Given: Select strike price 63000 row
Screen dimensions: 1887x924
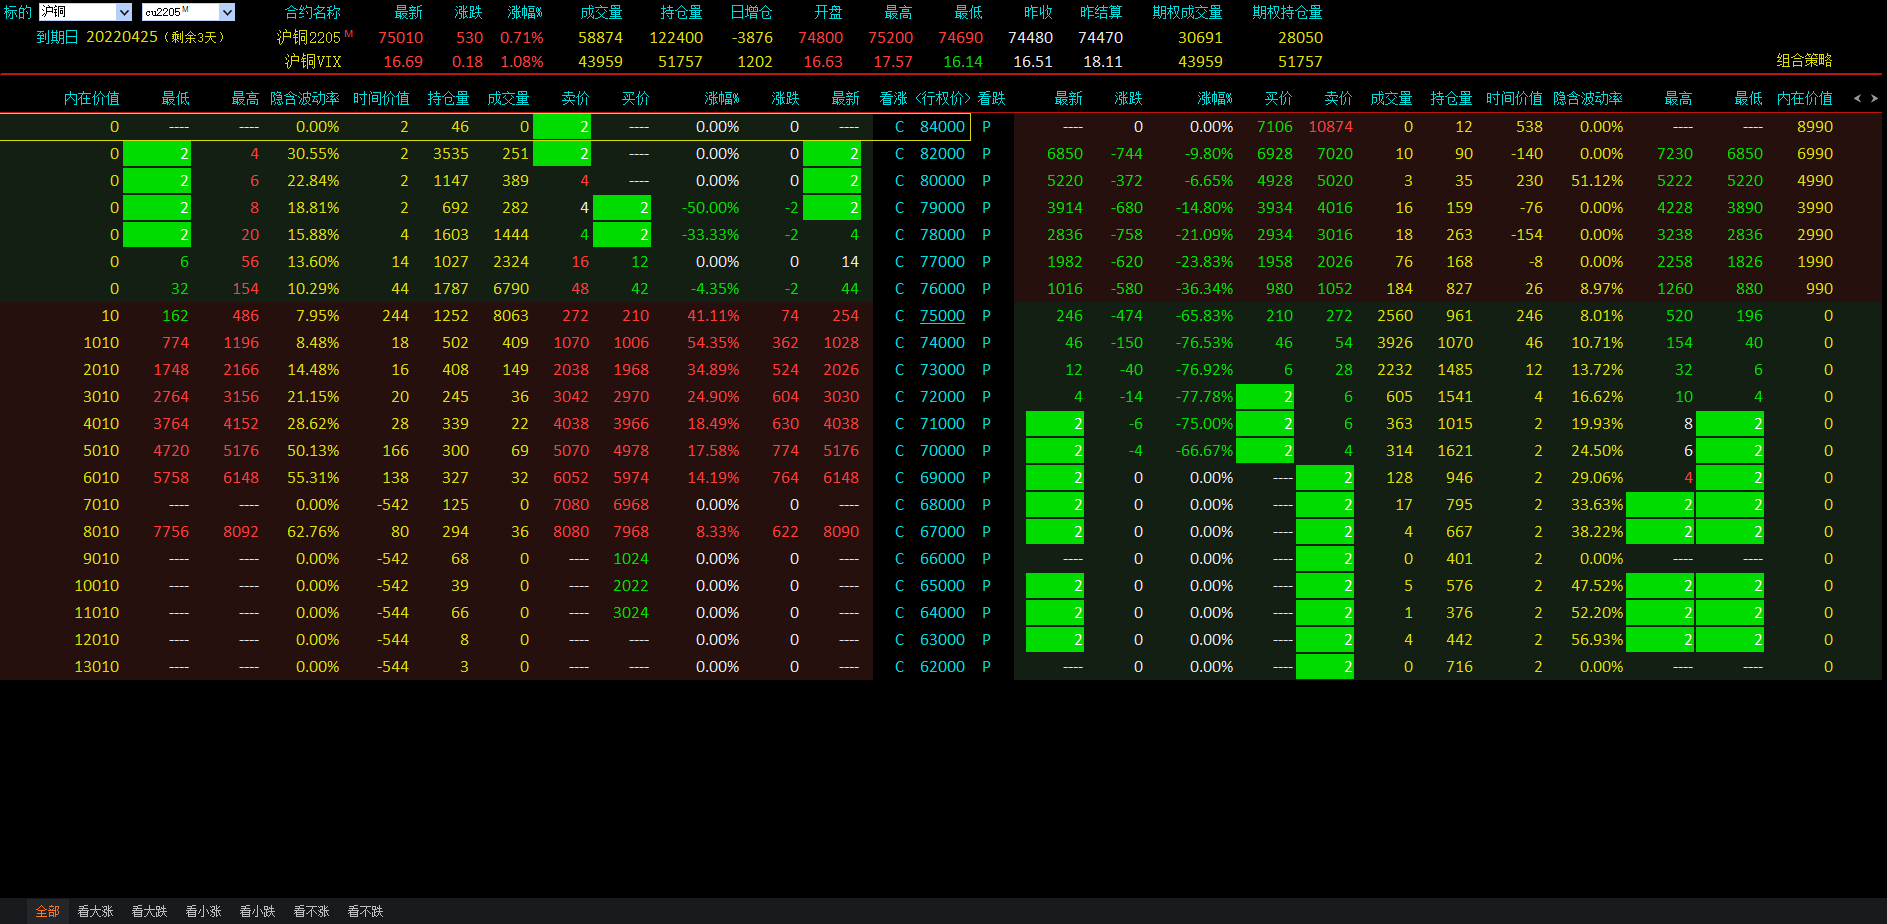Looking at the screenshot, I should 942,640.
